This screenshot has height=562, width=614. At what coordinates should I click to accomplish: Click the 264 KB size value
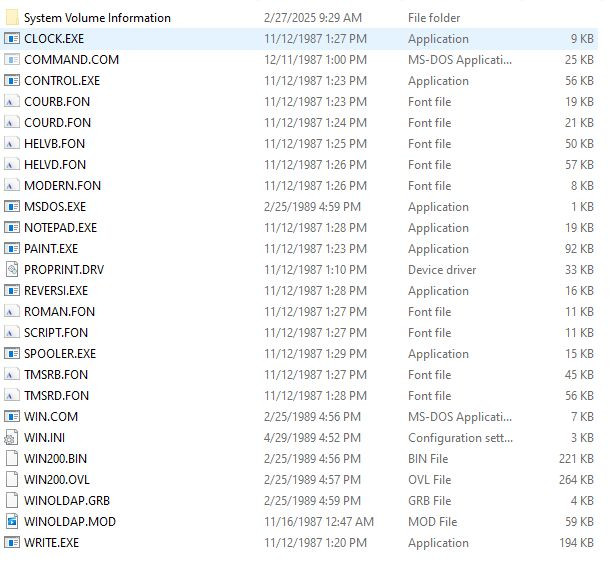(x=576, y=479)
